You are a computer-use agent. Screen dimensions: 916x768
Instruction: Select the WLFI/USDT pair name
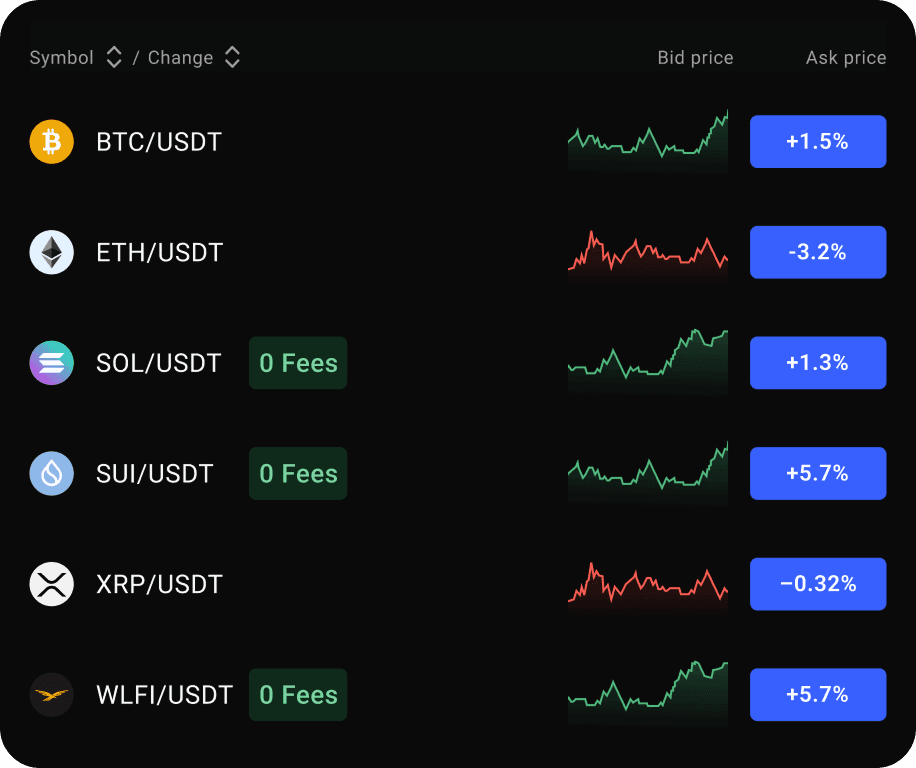coord(164,695)
